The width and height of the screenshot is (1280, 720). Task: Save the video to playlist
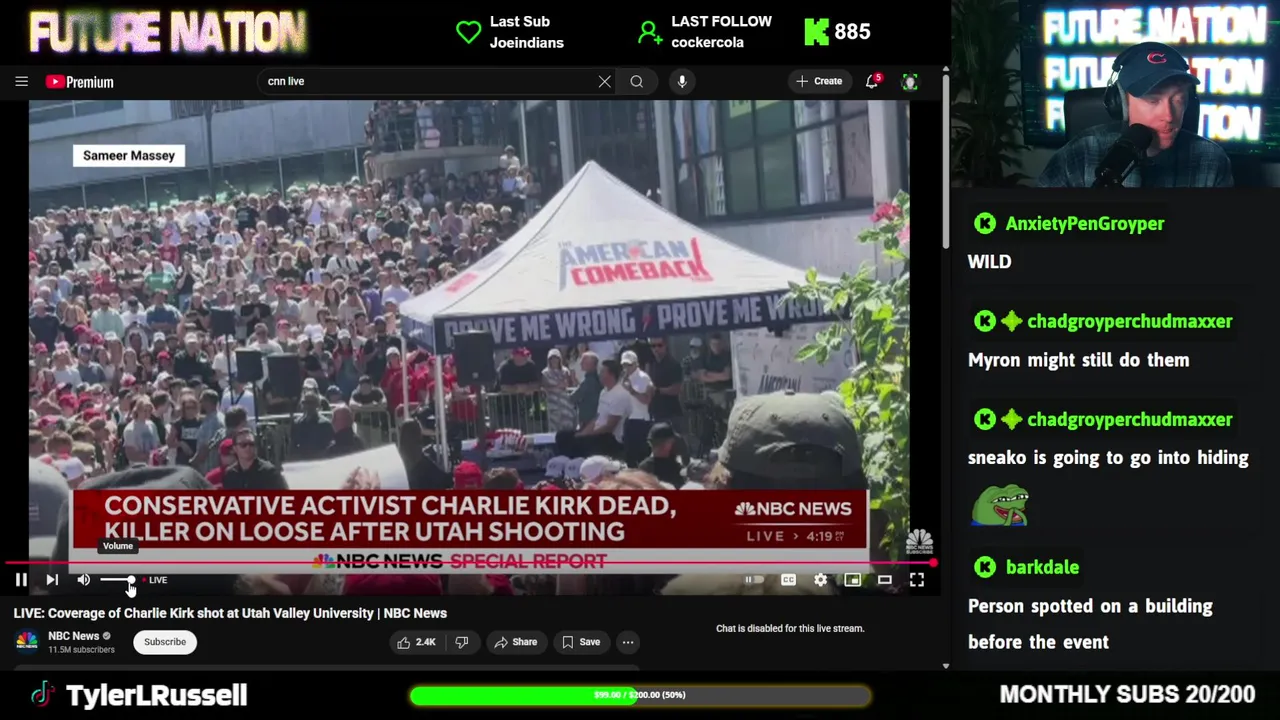click(x=581, y=642)
